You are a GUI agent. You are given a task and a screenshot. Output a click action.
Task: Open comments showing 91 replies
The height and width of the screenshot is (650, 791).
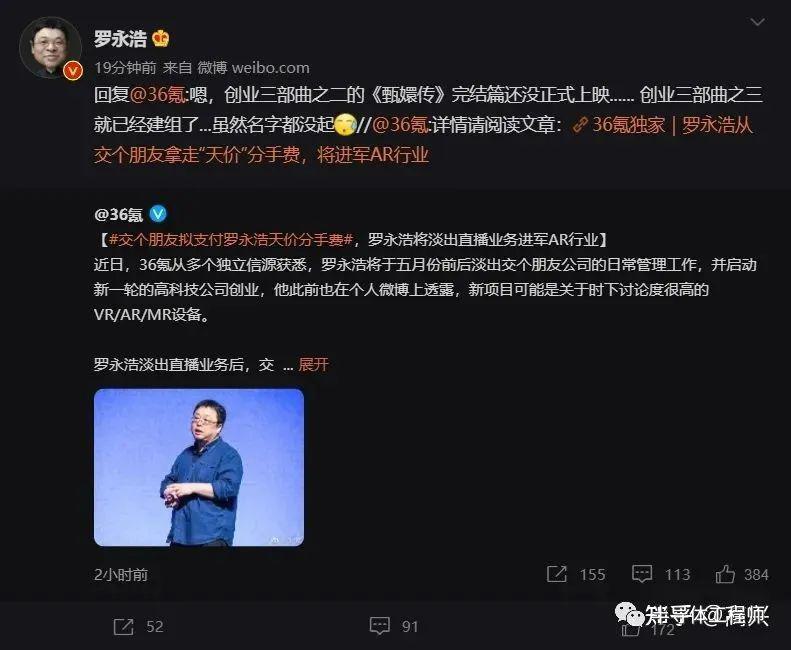coord(380,626)
